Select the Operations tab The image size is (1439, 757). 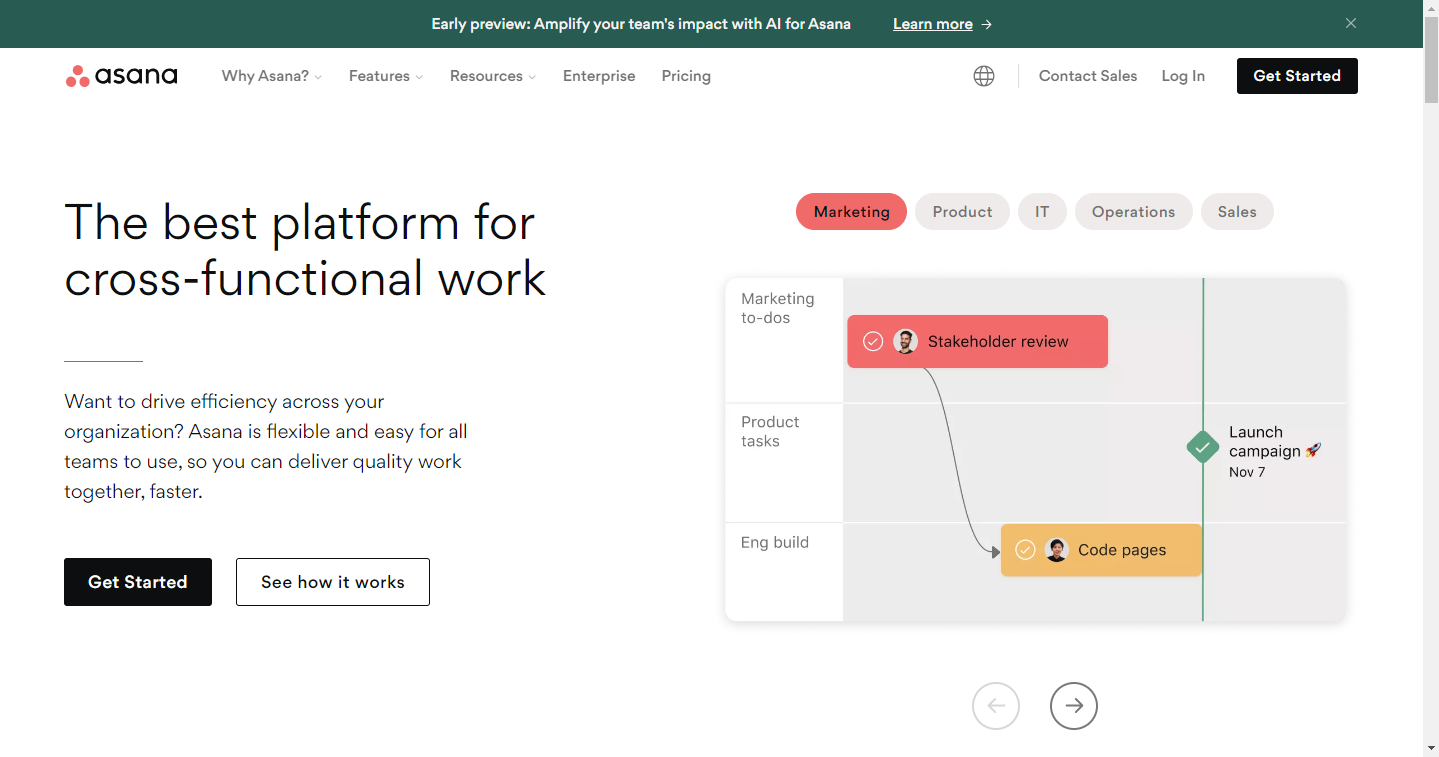click(1133, 212)
